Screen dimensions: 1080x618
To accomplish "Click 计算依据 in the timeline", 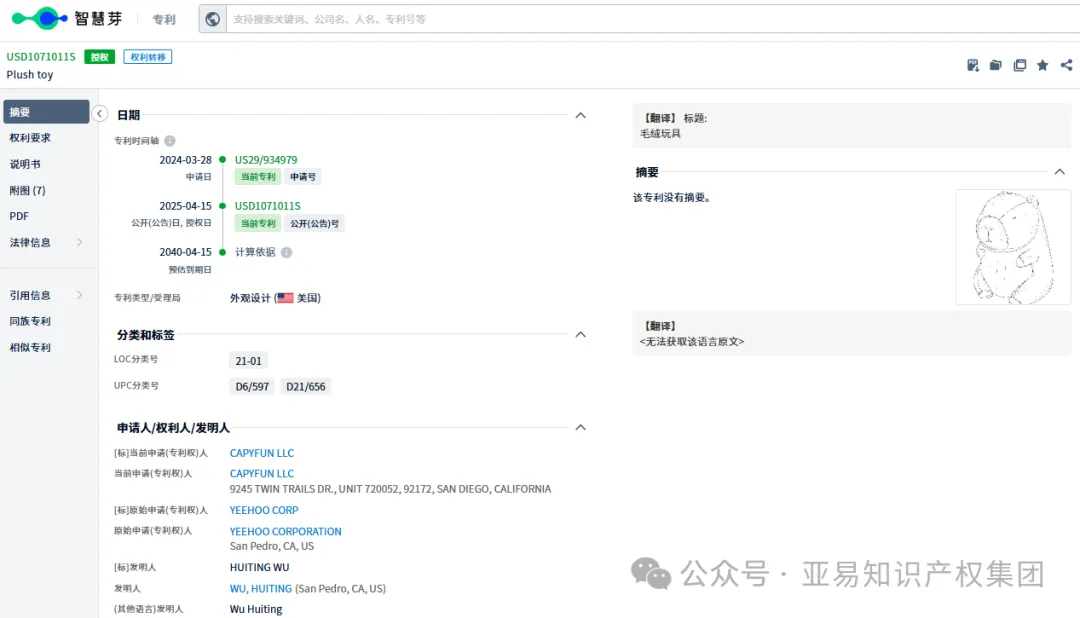I will [255, 252].
